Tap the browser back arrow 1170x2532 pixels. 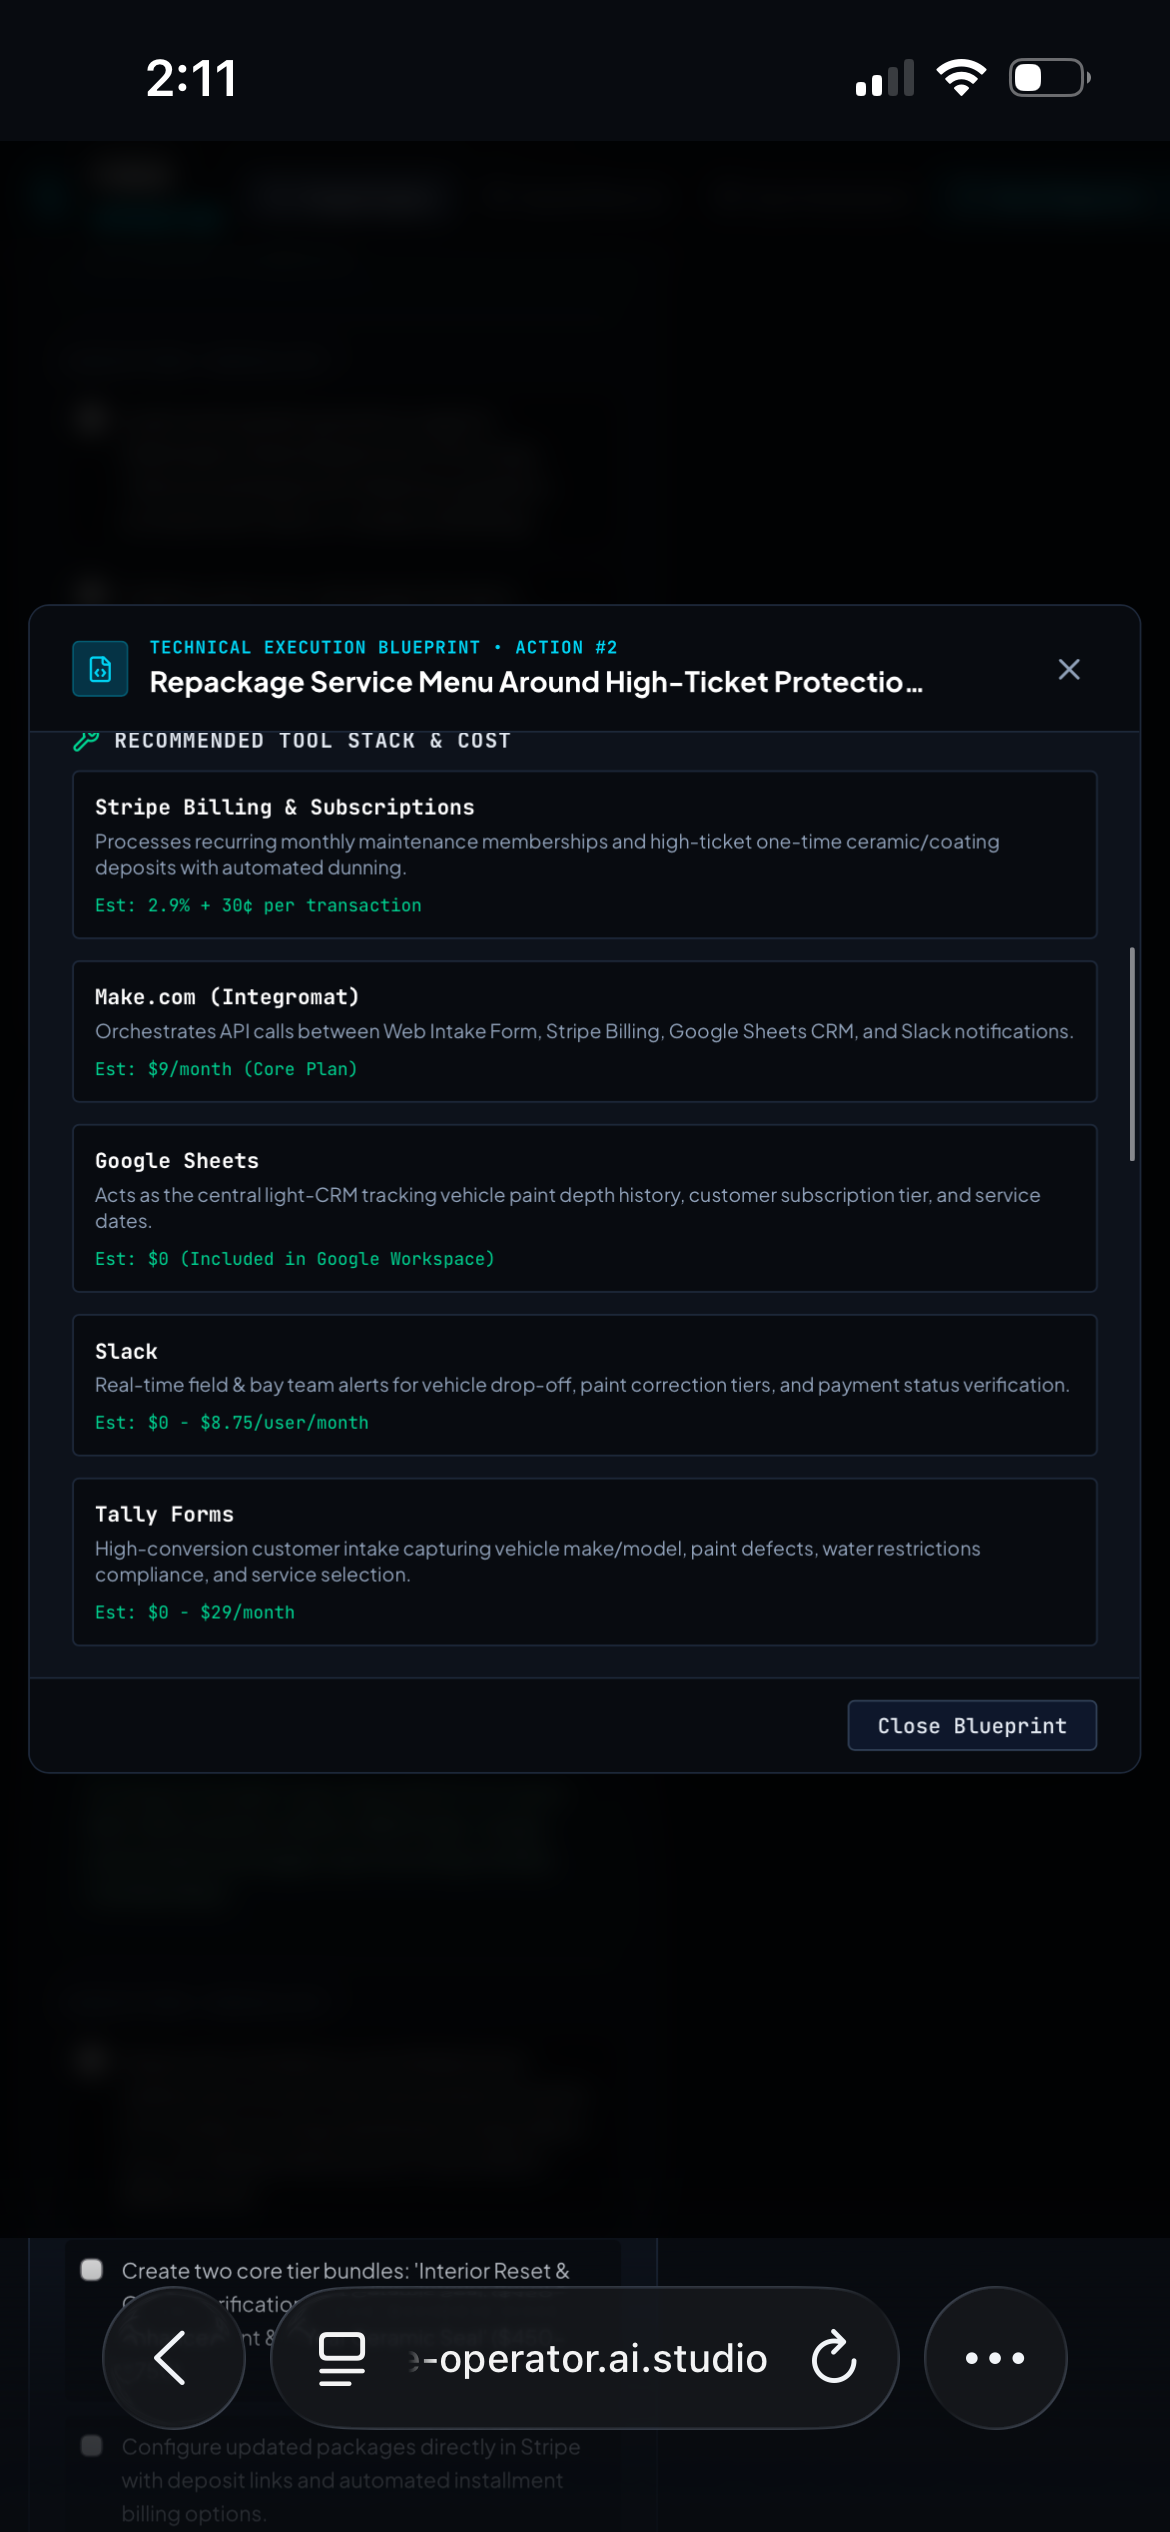tap(172, 2357)
